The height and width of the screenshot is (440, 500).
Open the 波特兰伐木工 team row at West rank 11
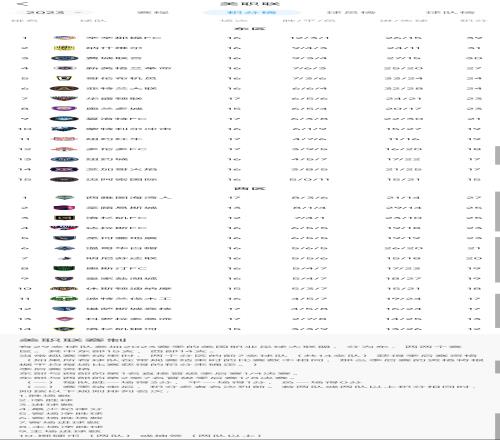pyautogui.click(x=250, y=299)
